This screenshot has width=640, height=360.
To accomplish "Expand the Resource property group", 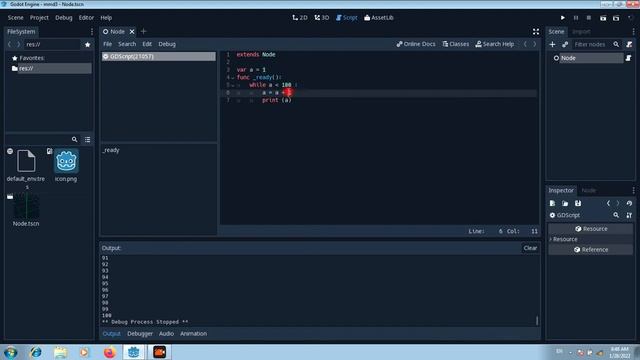I will click(563, 239).
